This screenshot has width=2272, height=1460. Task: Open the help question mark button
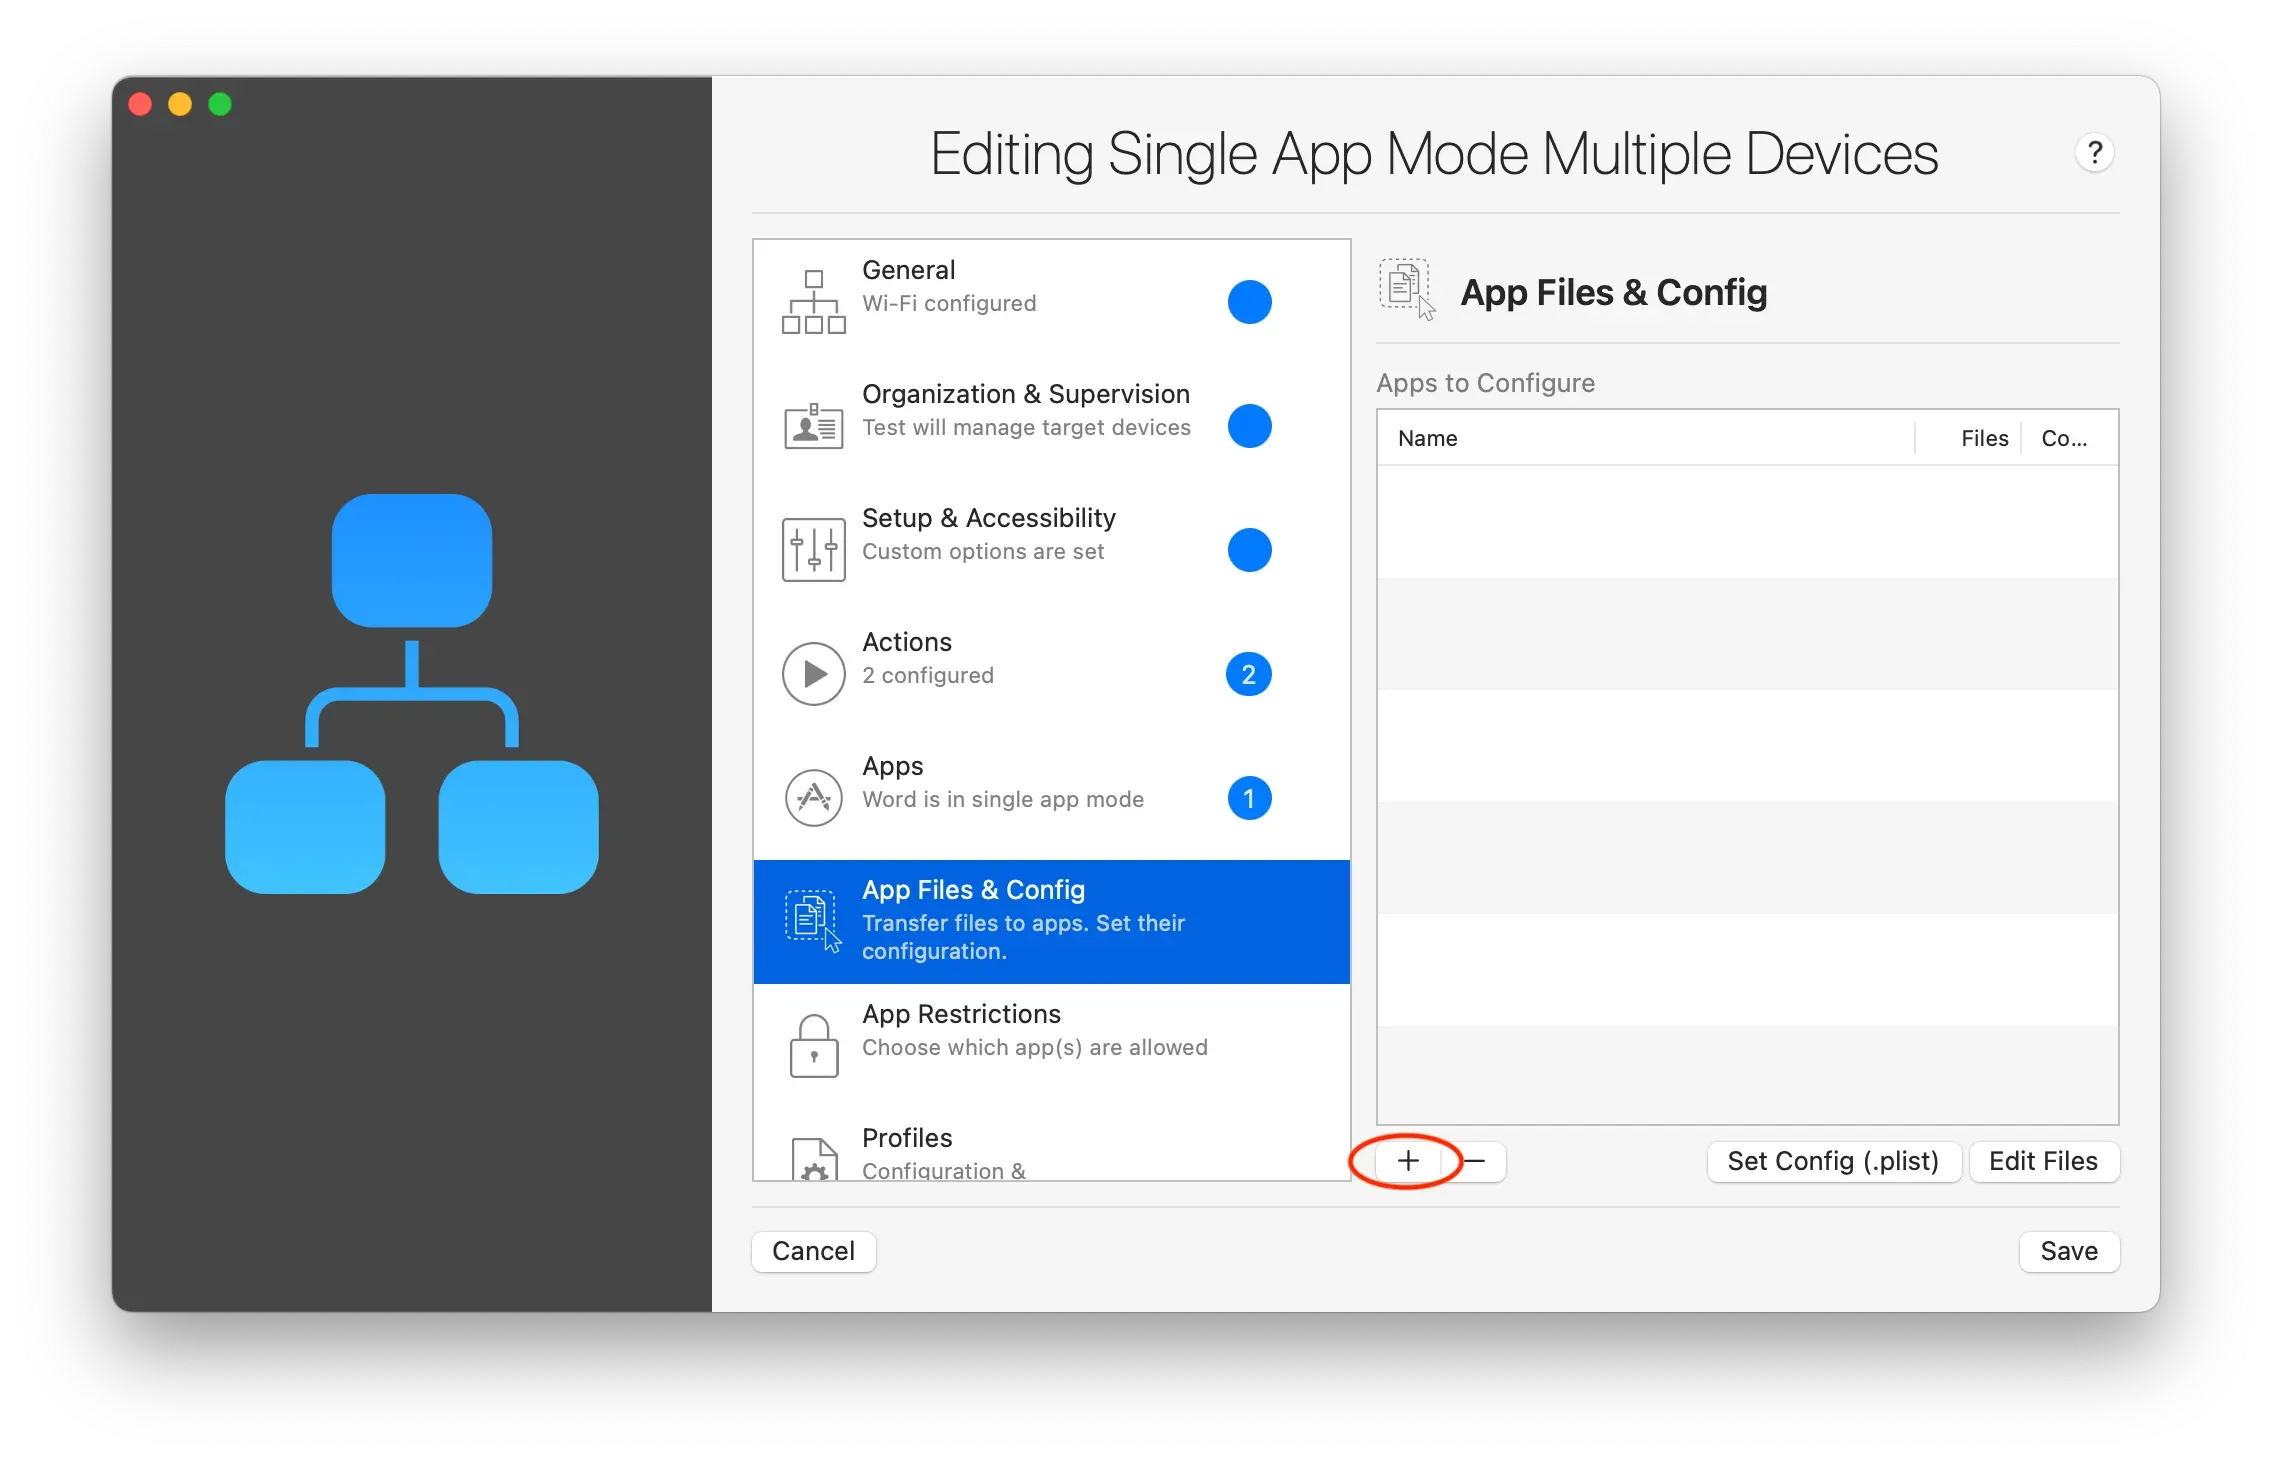[x=2095, y=152]
